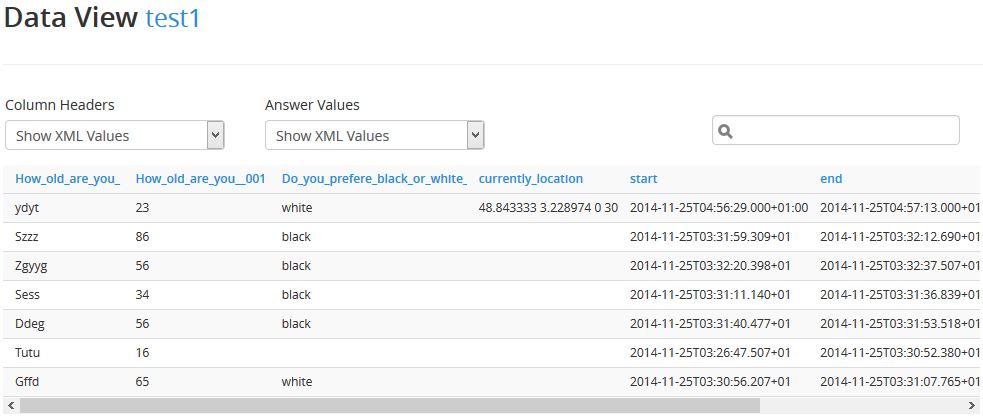Select the ydyt row
The width and height of the screenshot is (983, 420).
(493, 208)
